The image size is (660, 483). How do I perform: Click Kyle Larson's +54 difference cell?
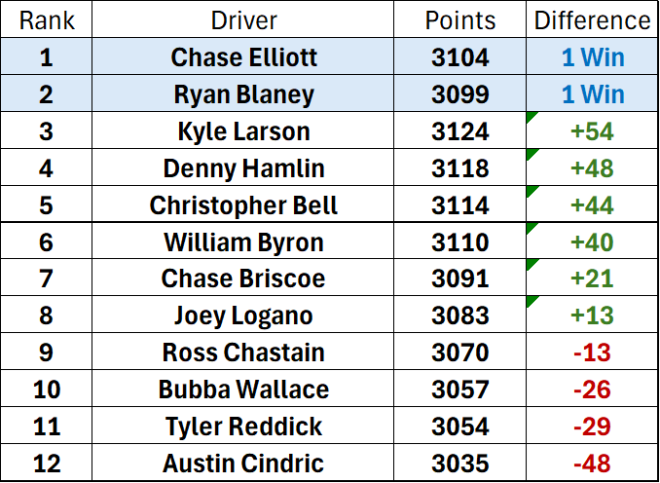592,131
